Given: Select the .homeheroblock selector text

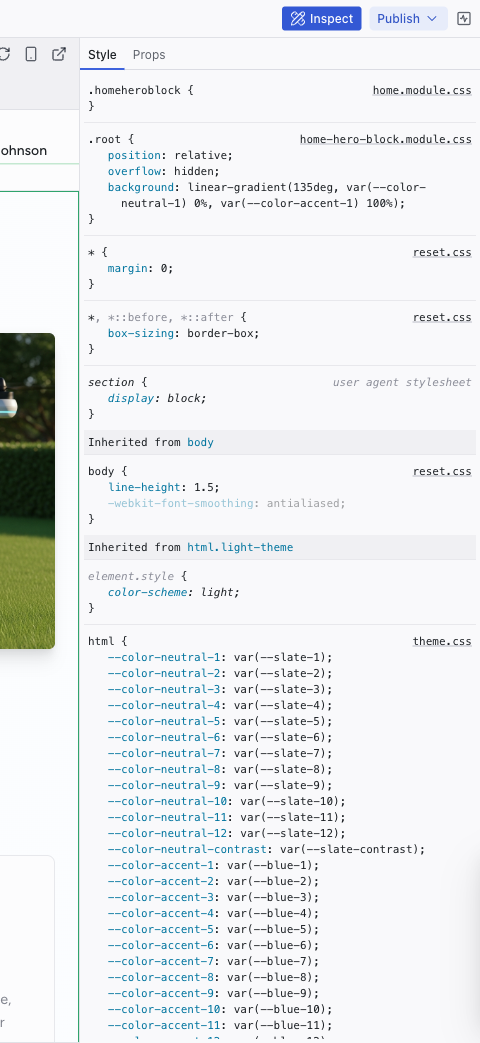Looking at the screenshot, I should pyautogui.click(x=134, y=90).
